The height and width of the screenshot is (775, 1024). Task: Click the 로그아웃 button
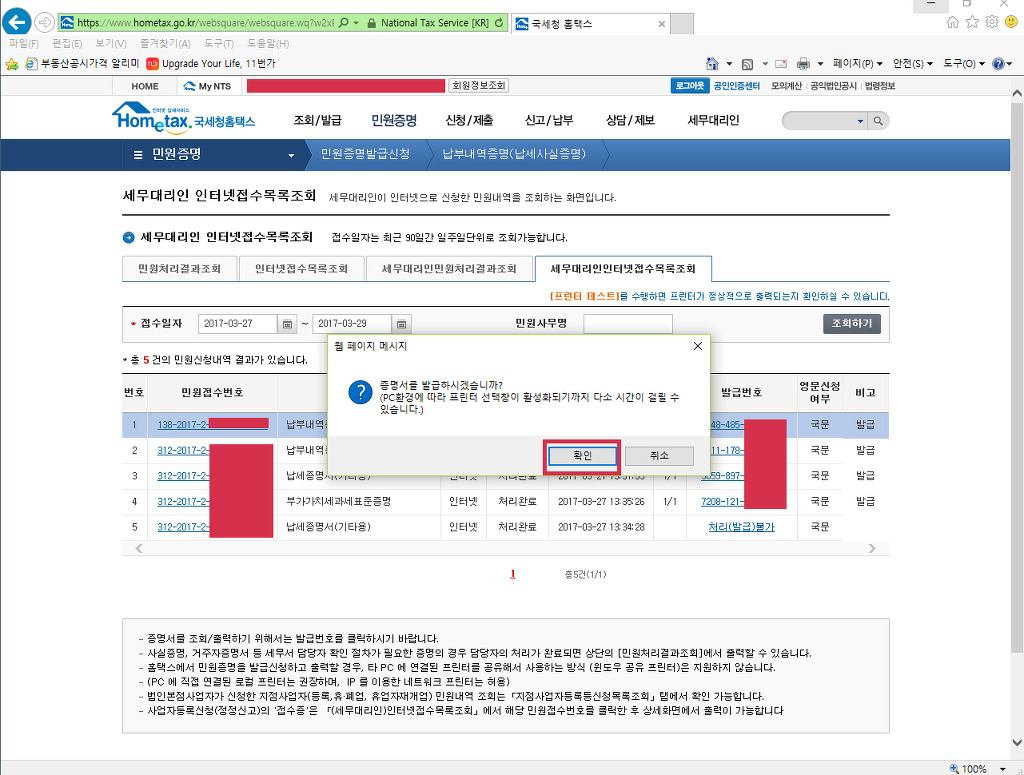point(690,86)
